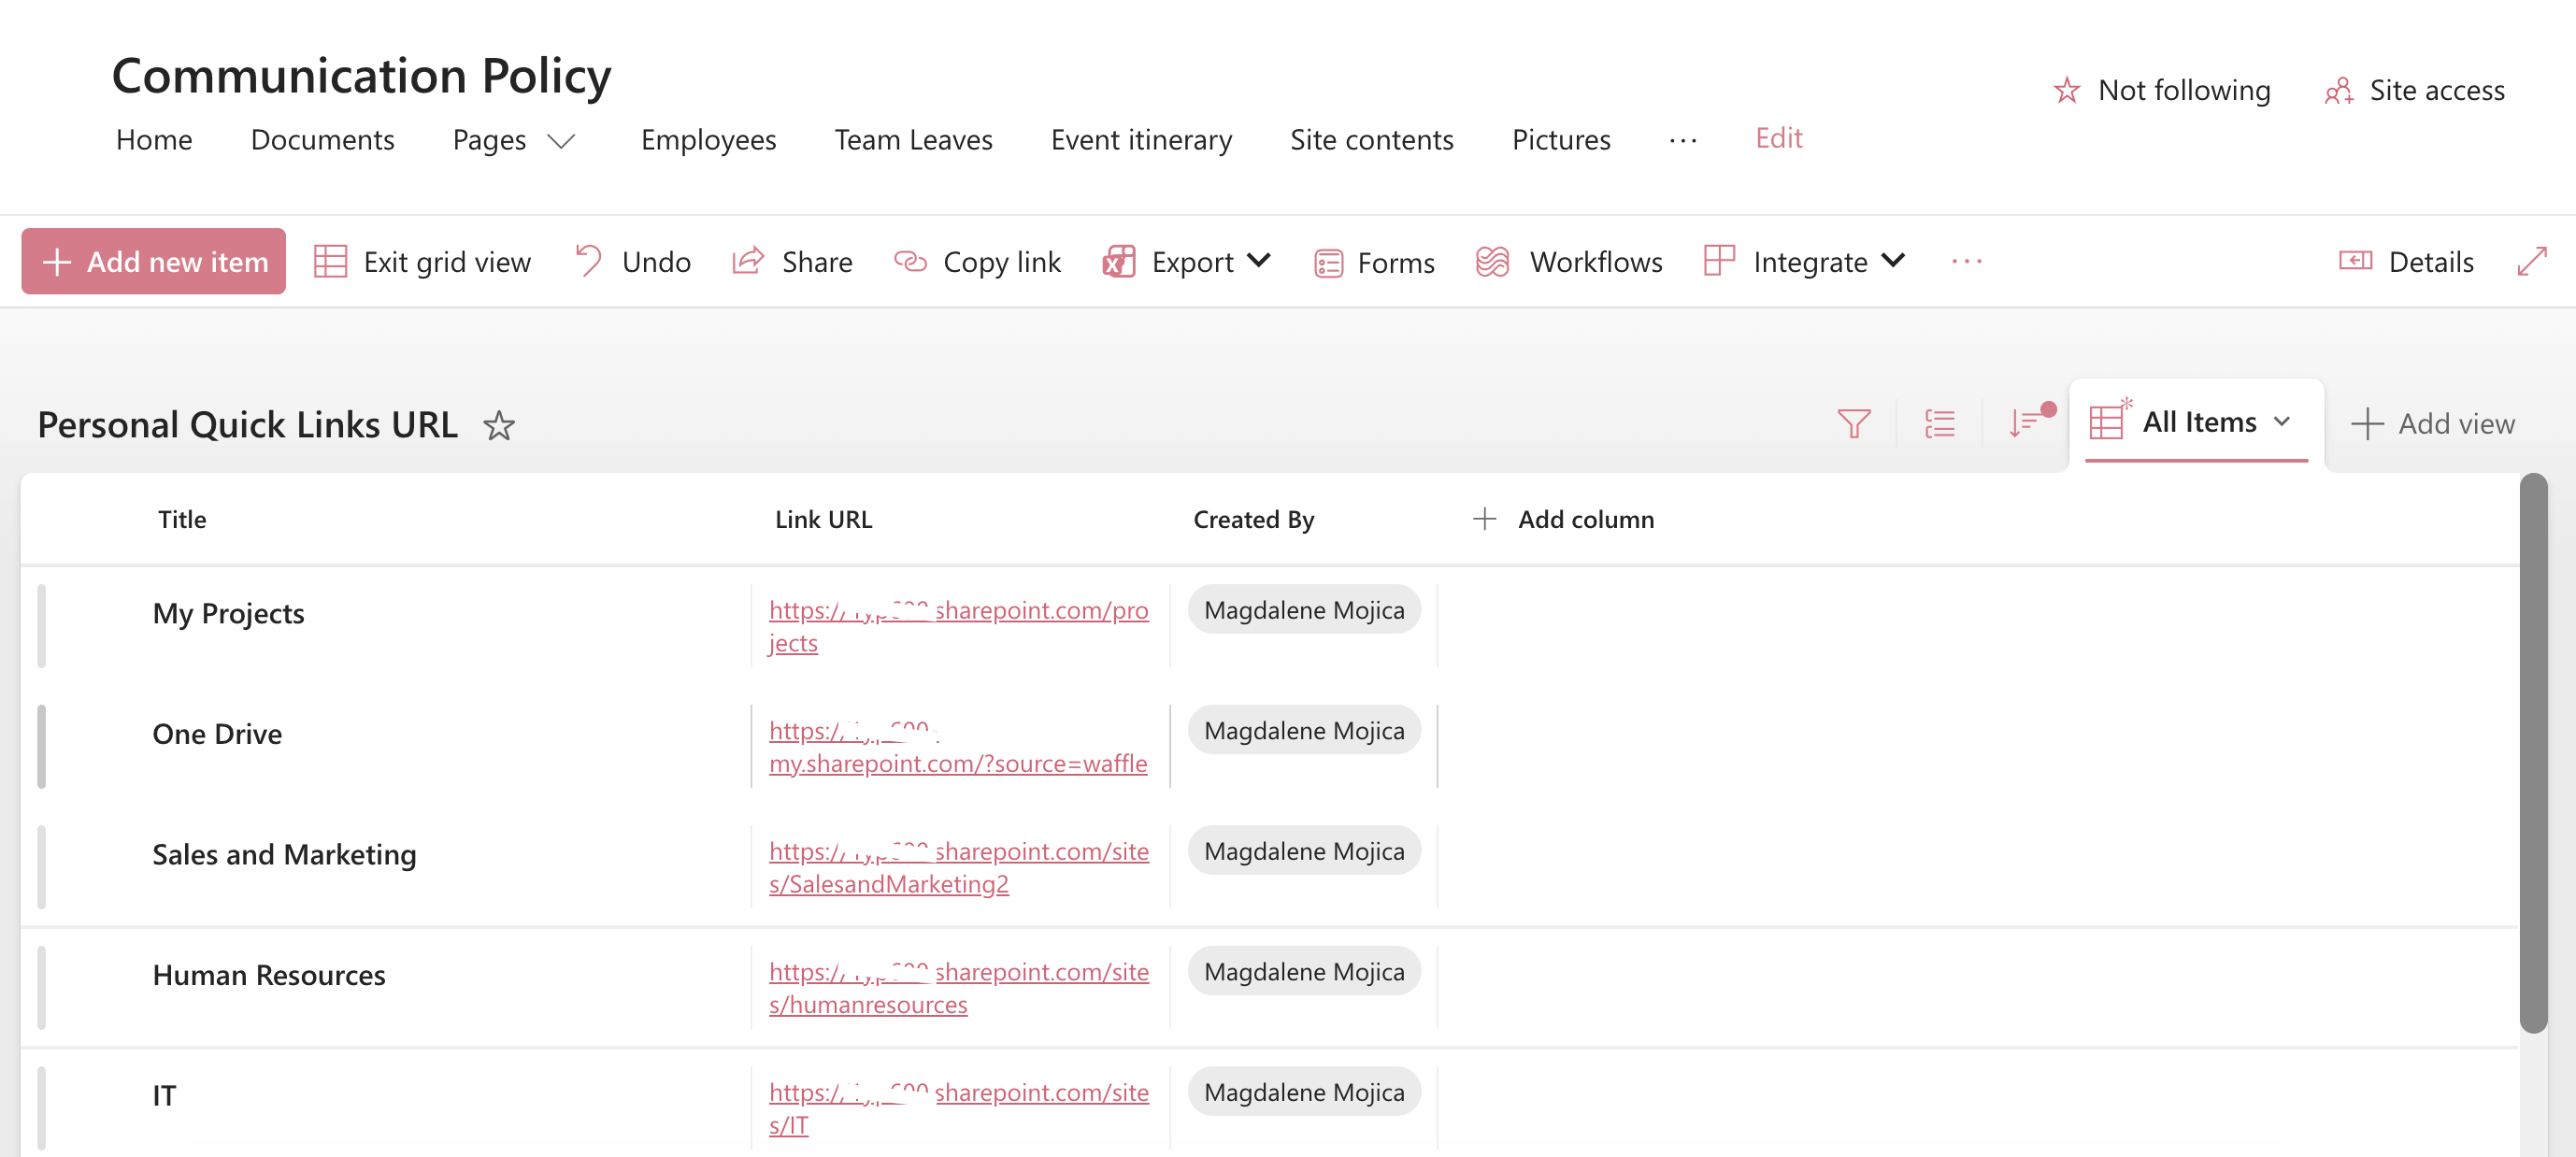The height and width of the screenshot is (1157, 2576).
Task: Open Event itinerary navigation item
Action: (1141, 140)
